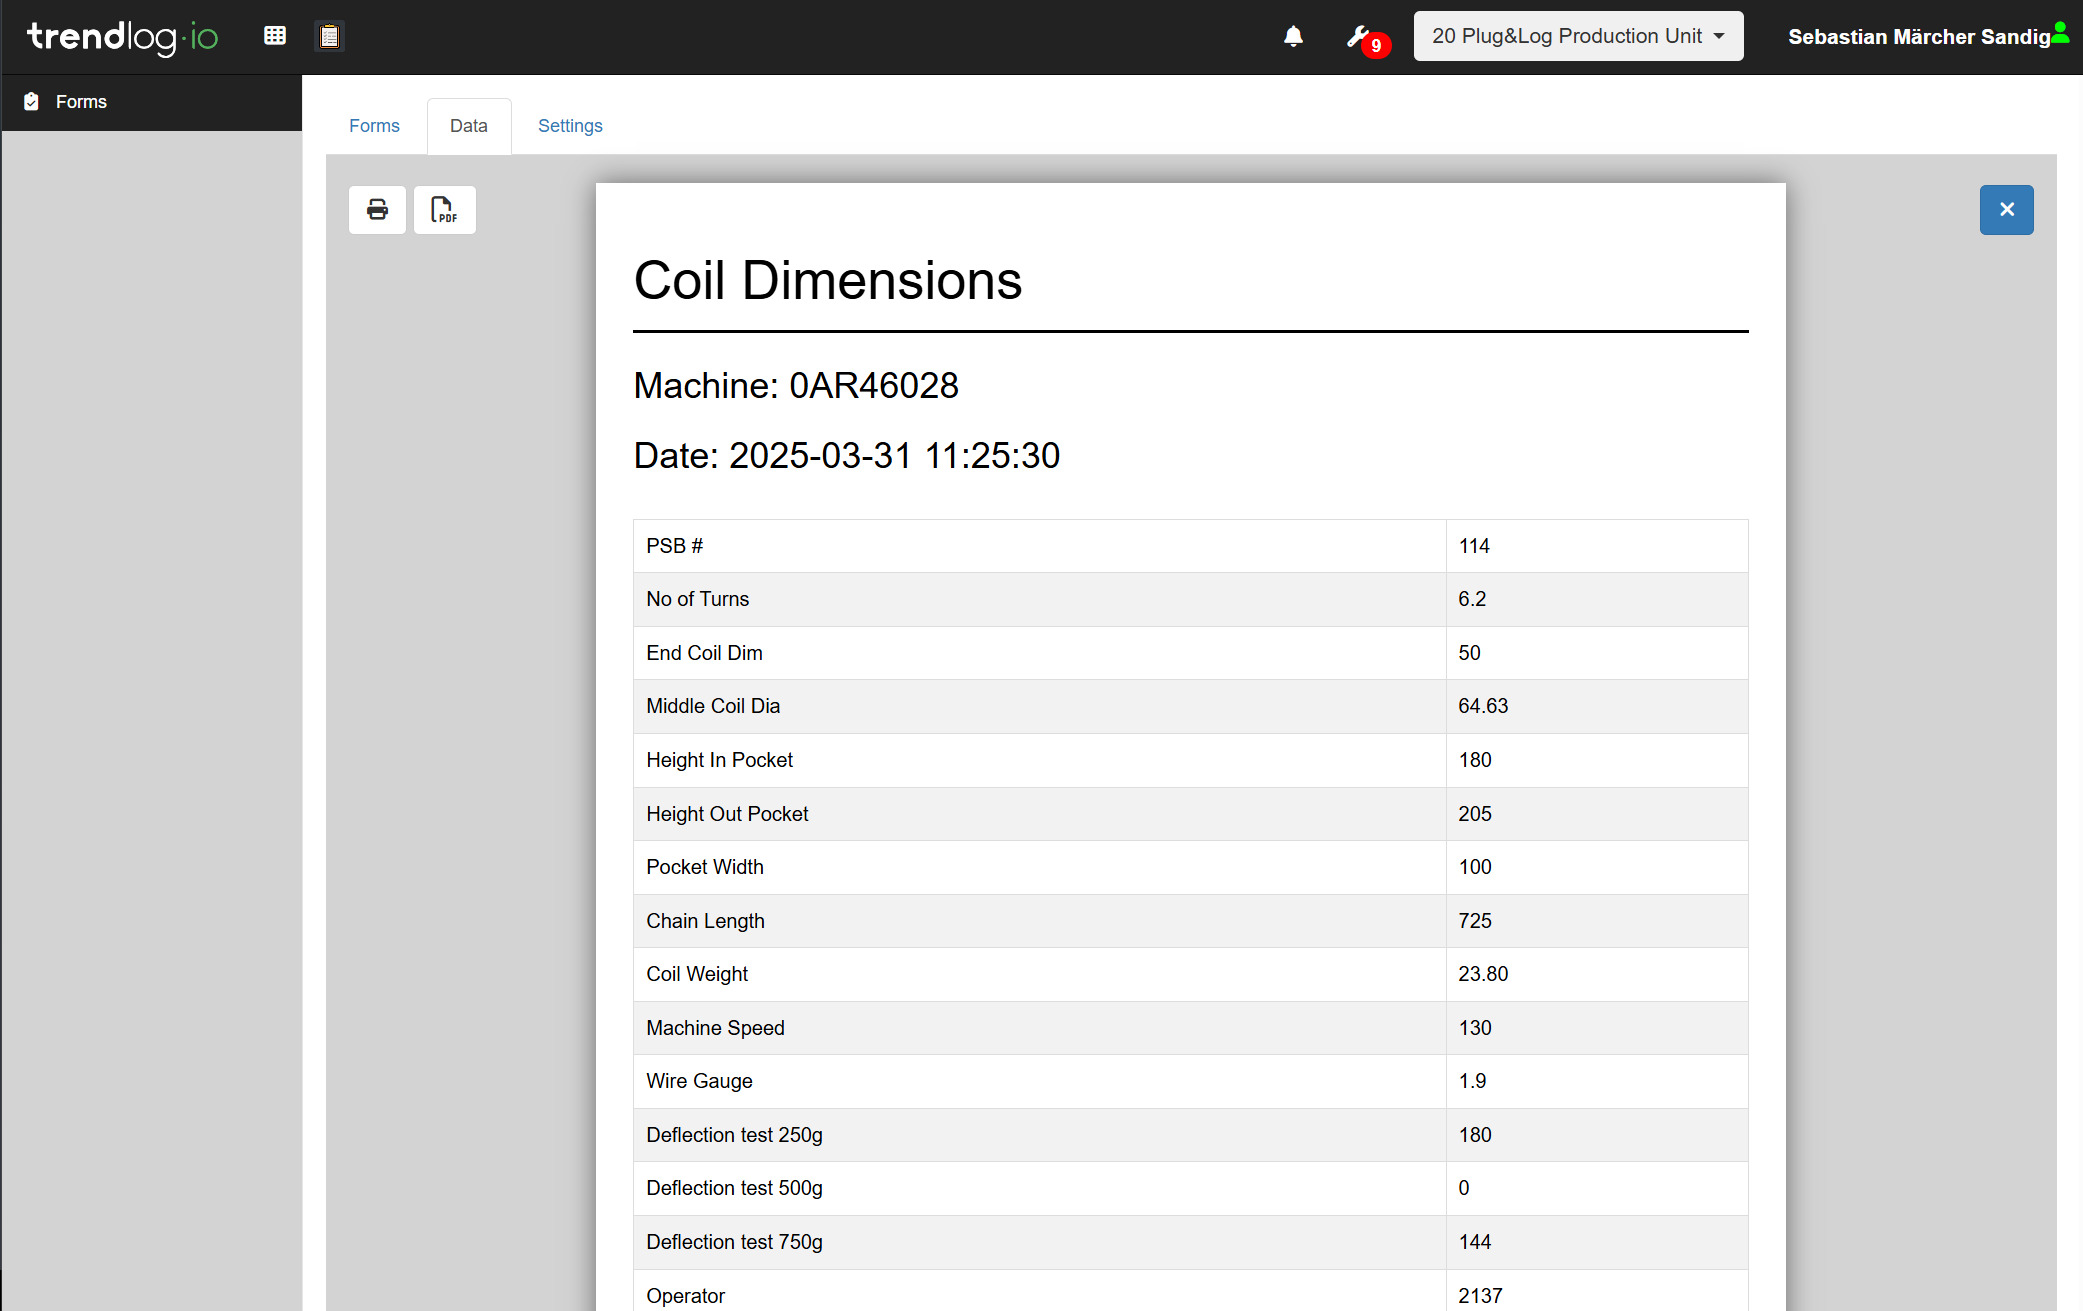Click the Height In Pocket value 180
The height and width of the screenshot is (1311, 2083).
[x=1475, y=760]
